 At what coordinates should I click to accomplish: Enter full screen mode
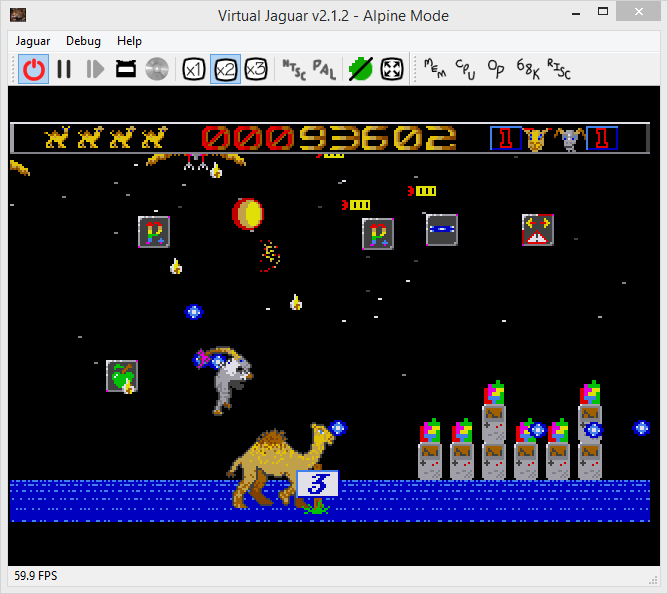coord(392,69)
